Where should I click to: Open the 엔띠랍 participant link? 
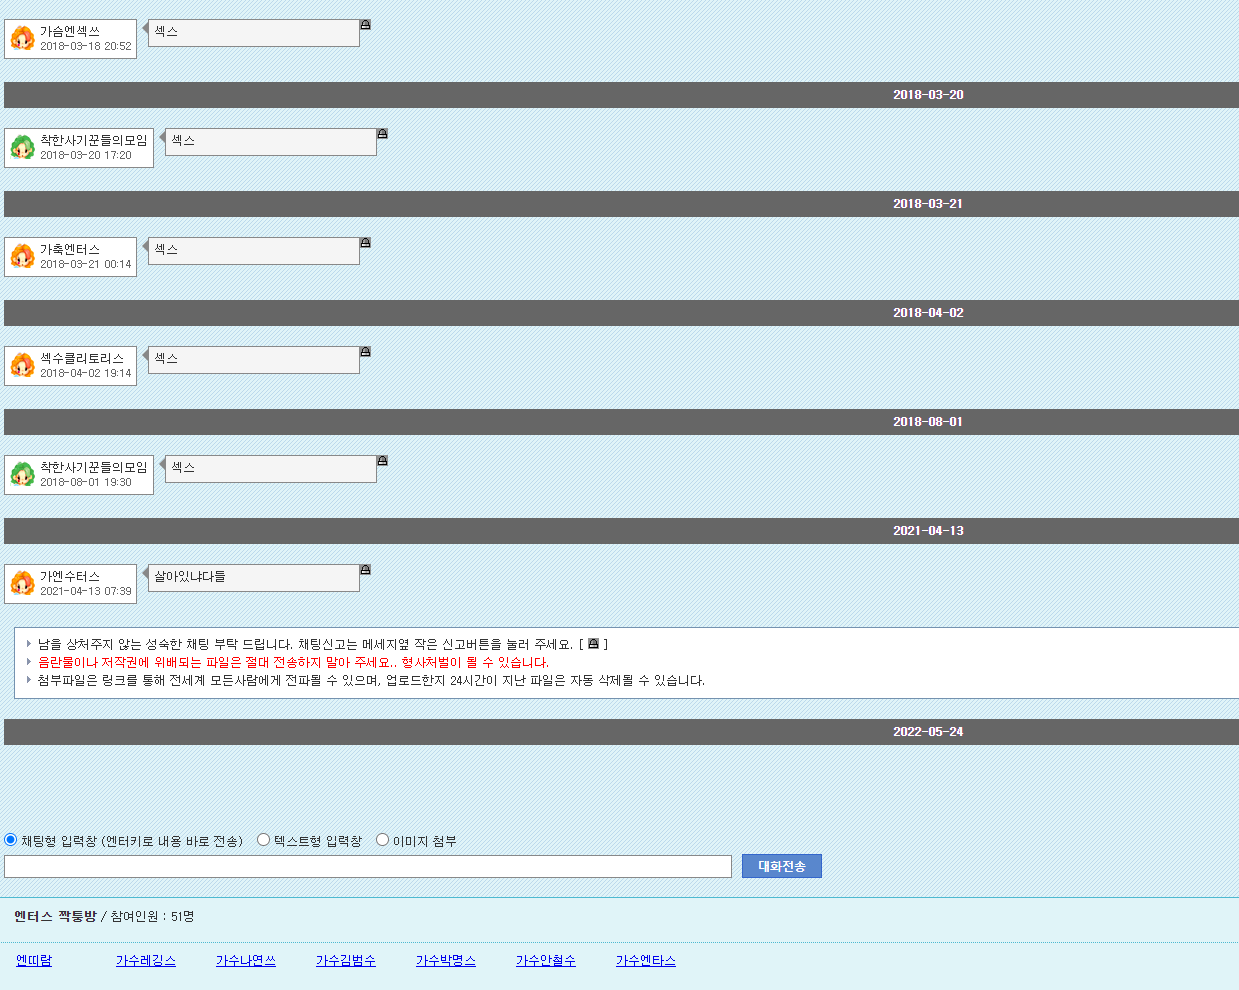coord(34,960)
